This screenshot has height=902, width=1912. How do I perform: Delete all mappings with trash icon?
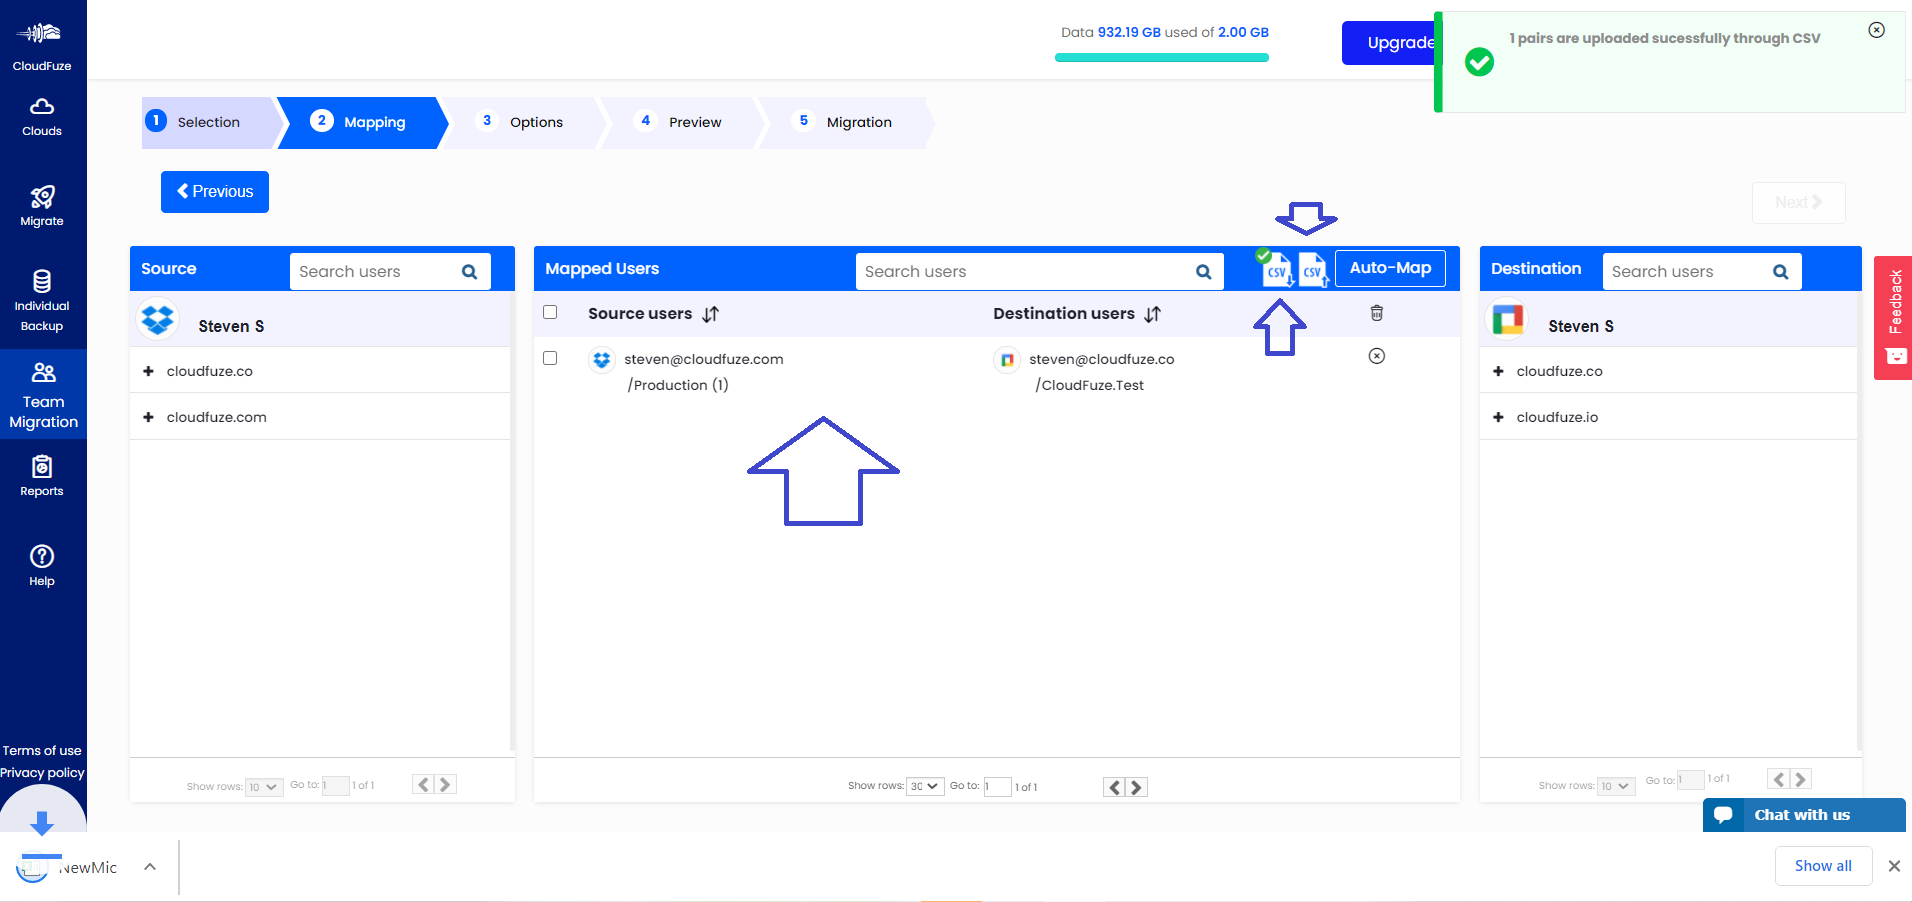coord(1377,313)
